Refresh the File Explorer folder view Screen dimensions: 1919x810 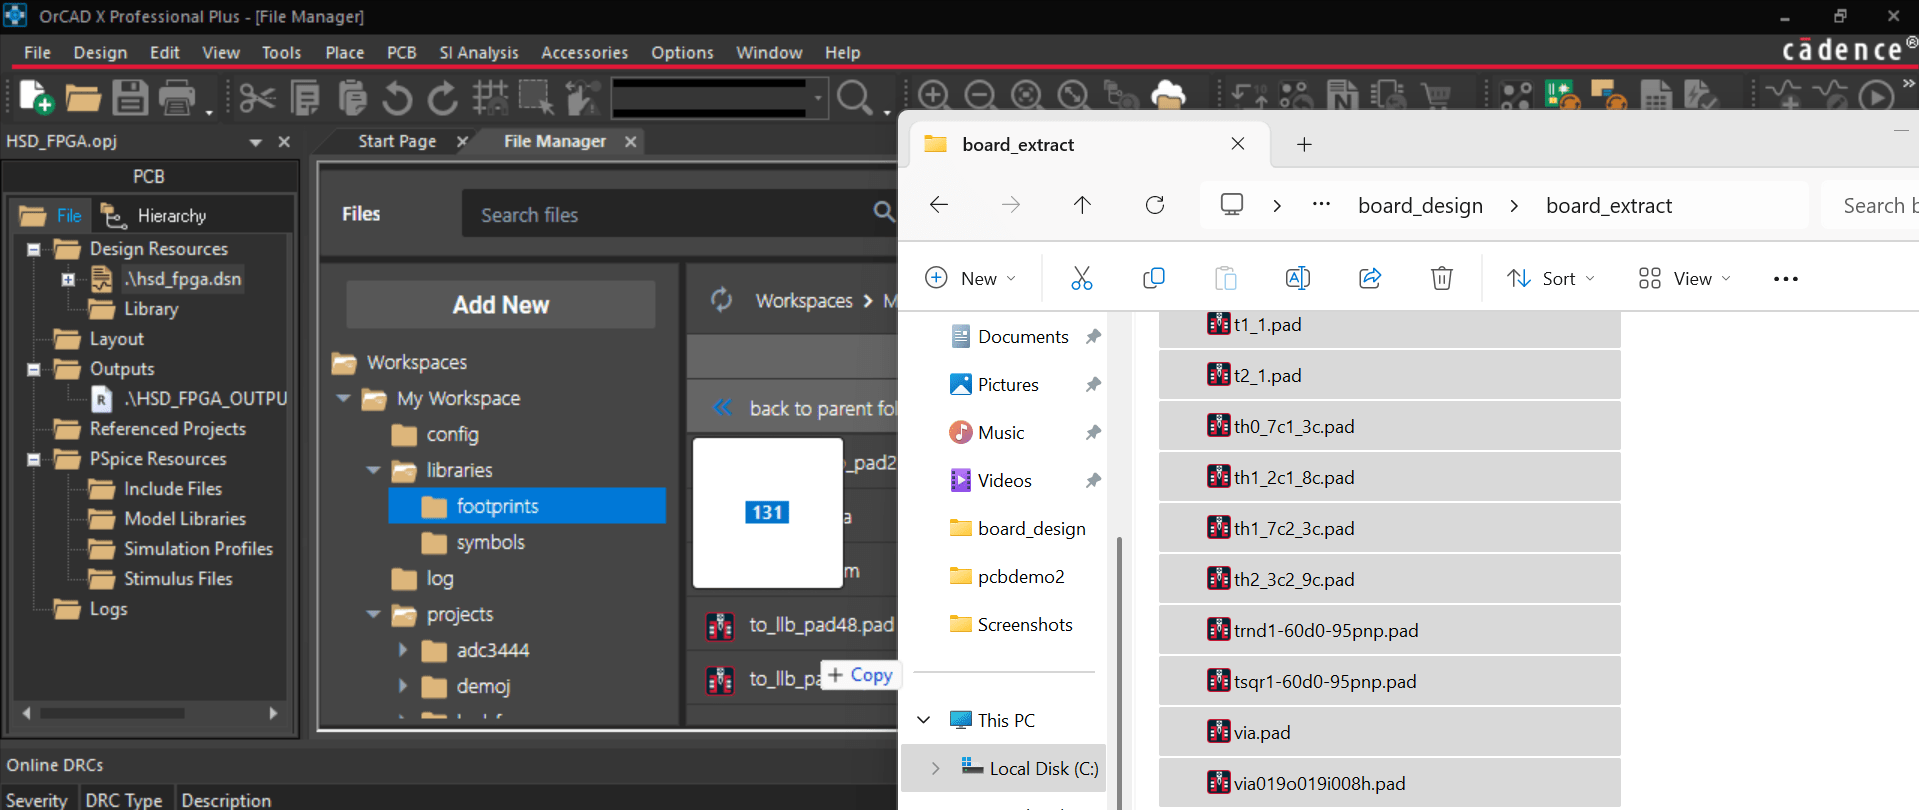(1155, 205)
